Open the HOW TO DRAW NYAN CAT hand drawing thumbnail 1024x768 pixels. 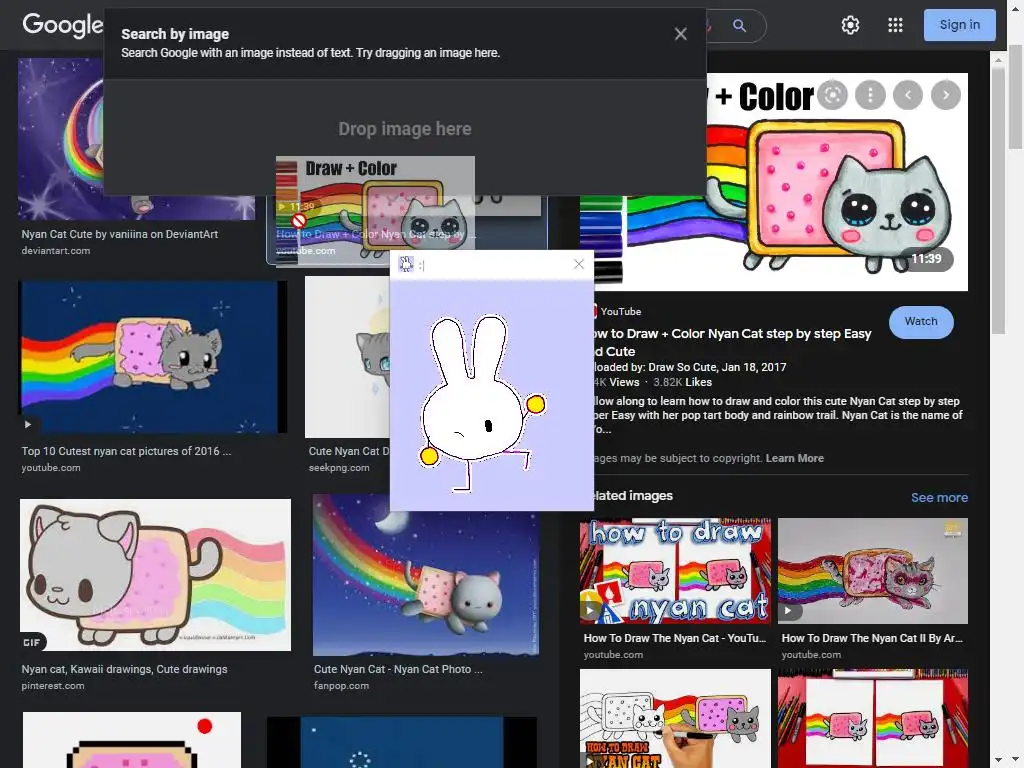[675, 718]
